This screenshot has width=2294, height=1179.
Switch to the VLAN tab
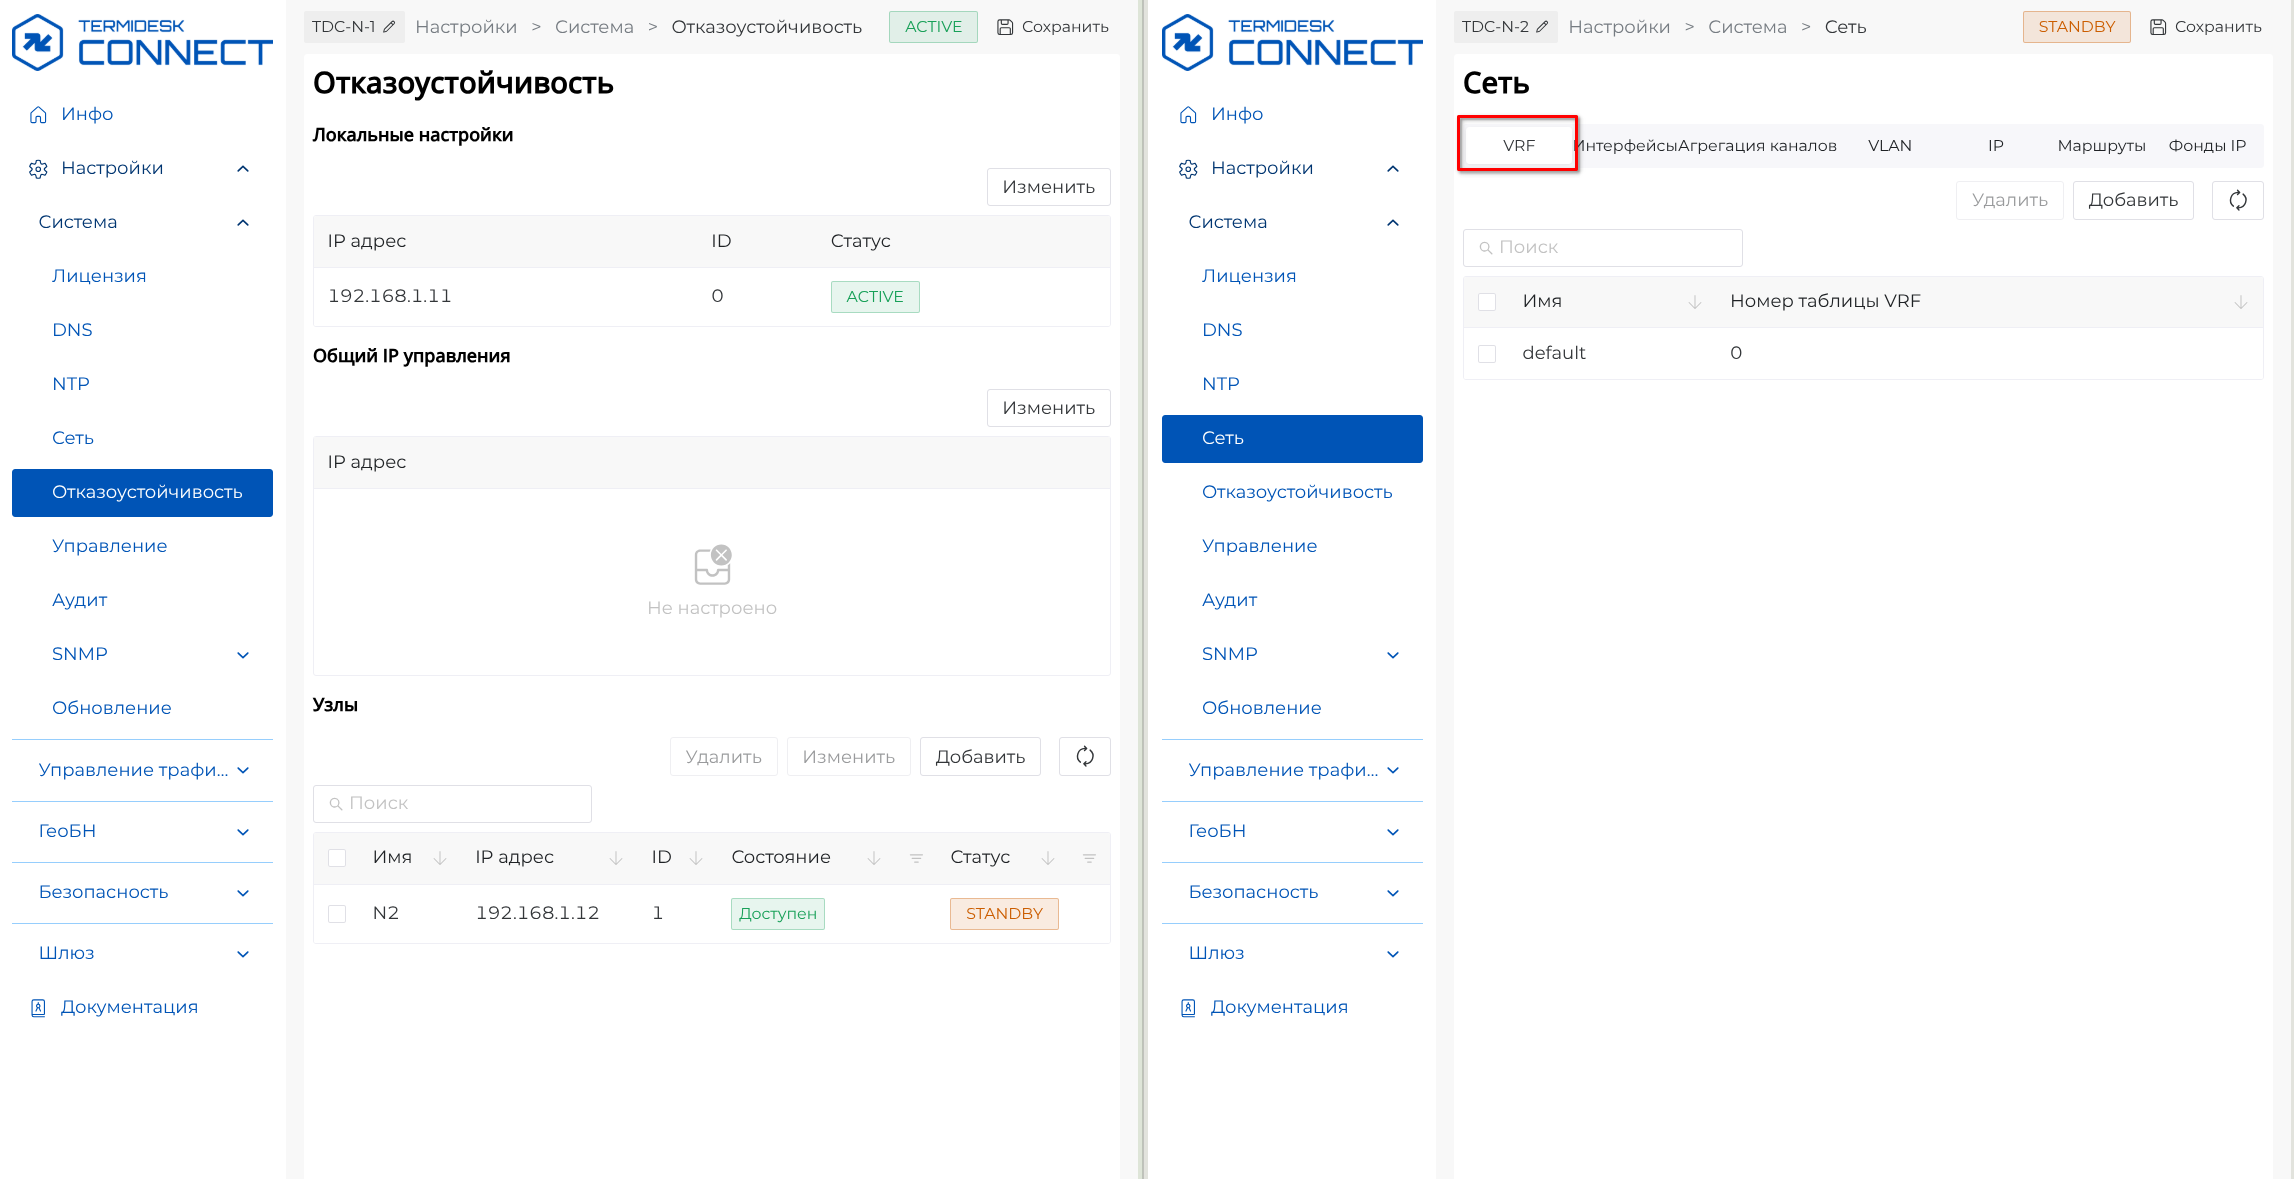[x=1889, y=146]
